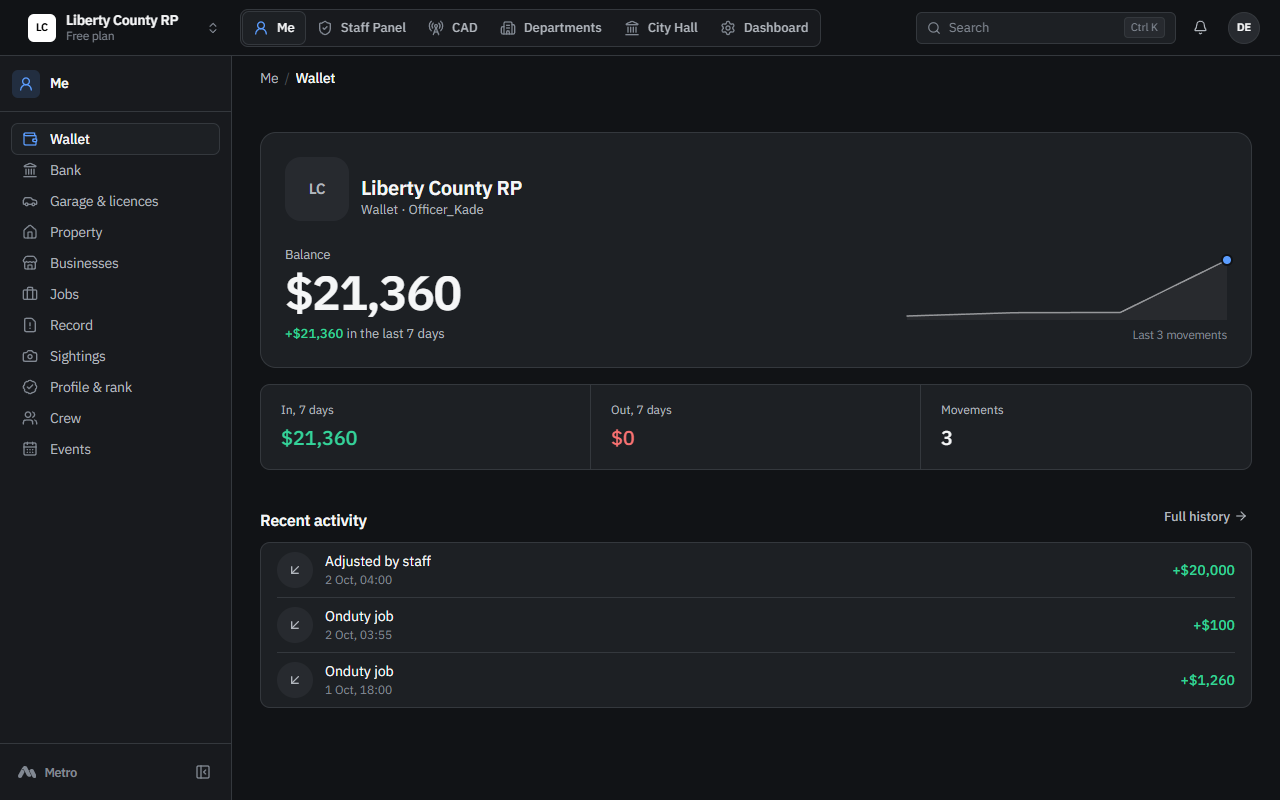Screen dimensions: 1280x800
Task: Open Full history link
Action: pyautogui.click(x=1205, y=517)
